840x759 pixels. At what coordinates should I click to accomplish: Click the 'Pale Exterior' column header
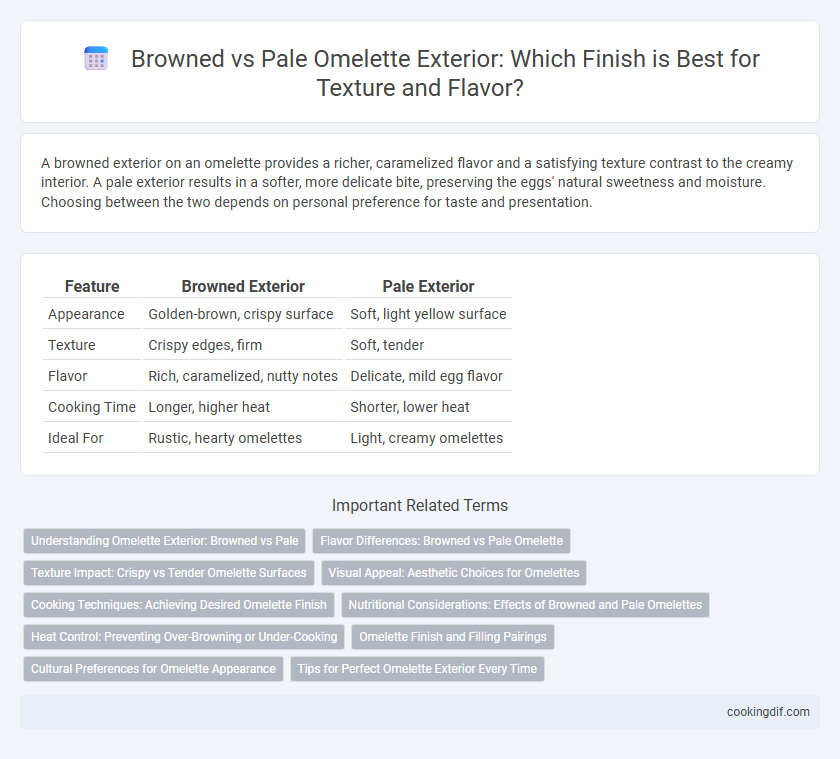point(428,287)
